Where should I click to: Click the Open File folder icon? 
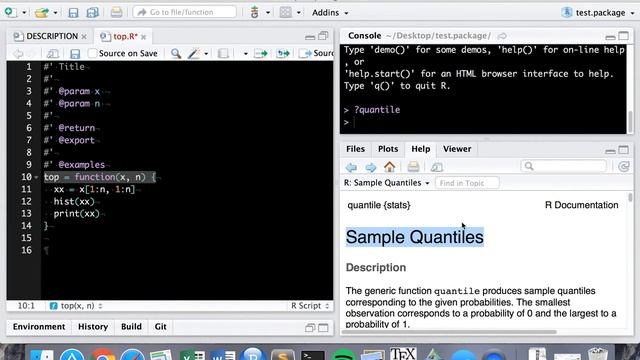[42, 13]
